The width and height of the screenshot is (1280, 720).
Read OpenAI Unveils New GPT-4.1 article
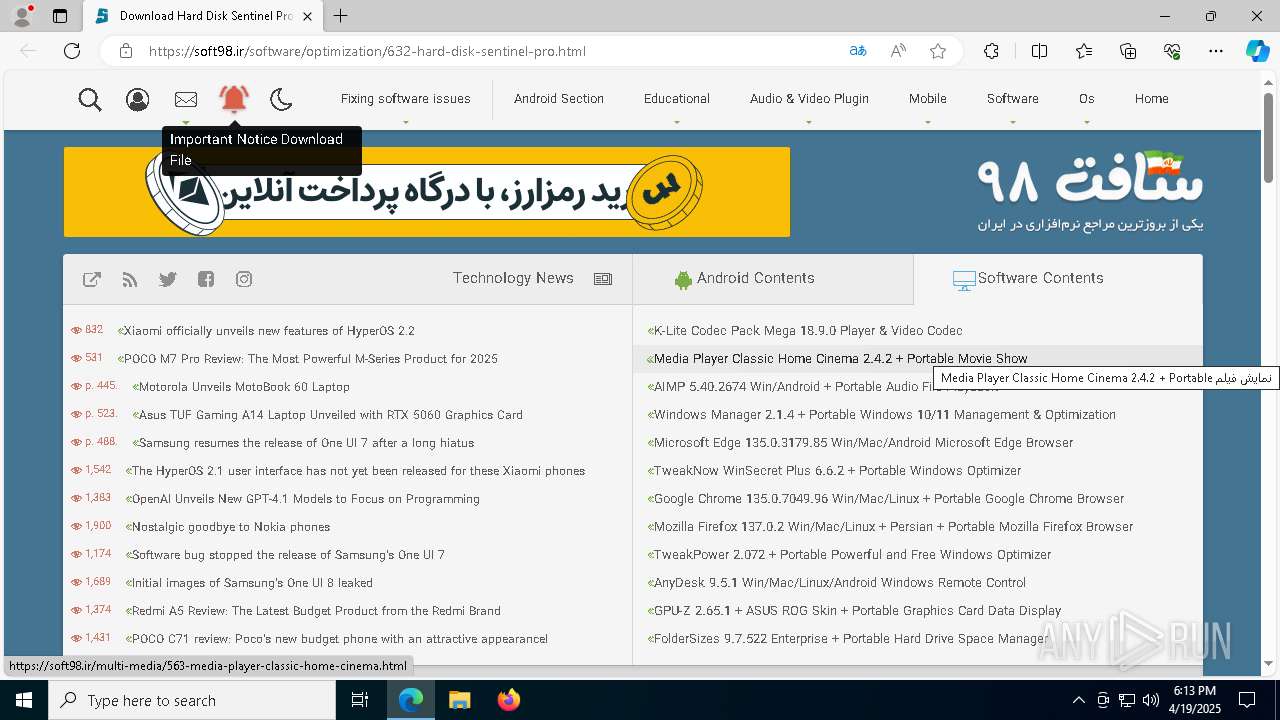[306, 499]
